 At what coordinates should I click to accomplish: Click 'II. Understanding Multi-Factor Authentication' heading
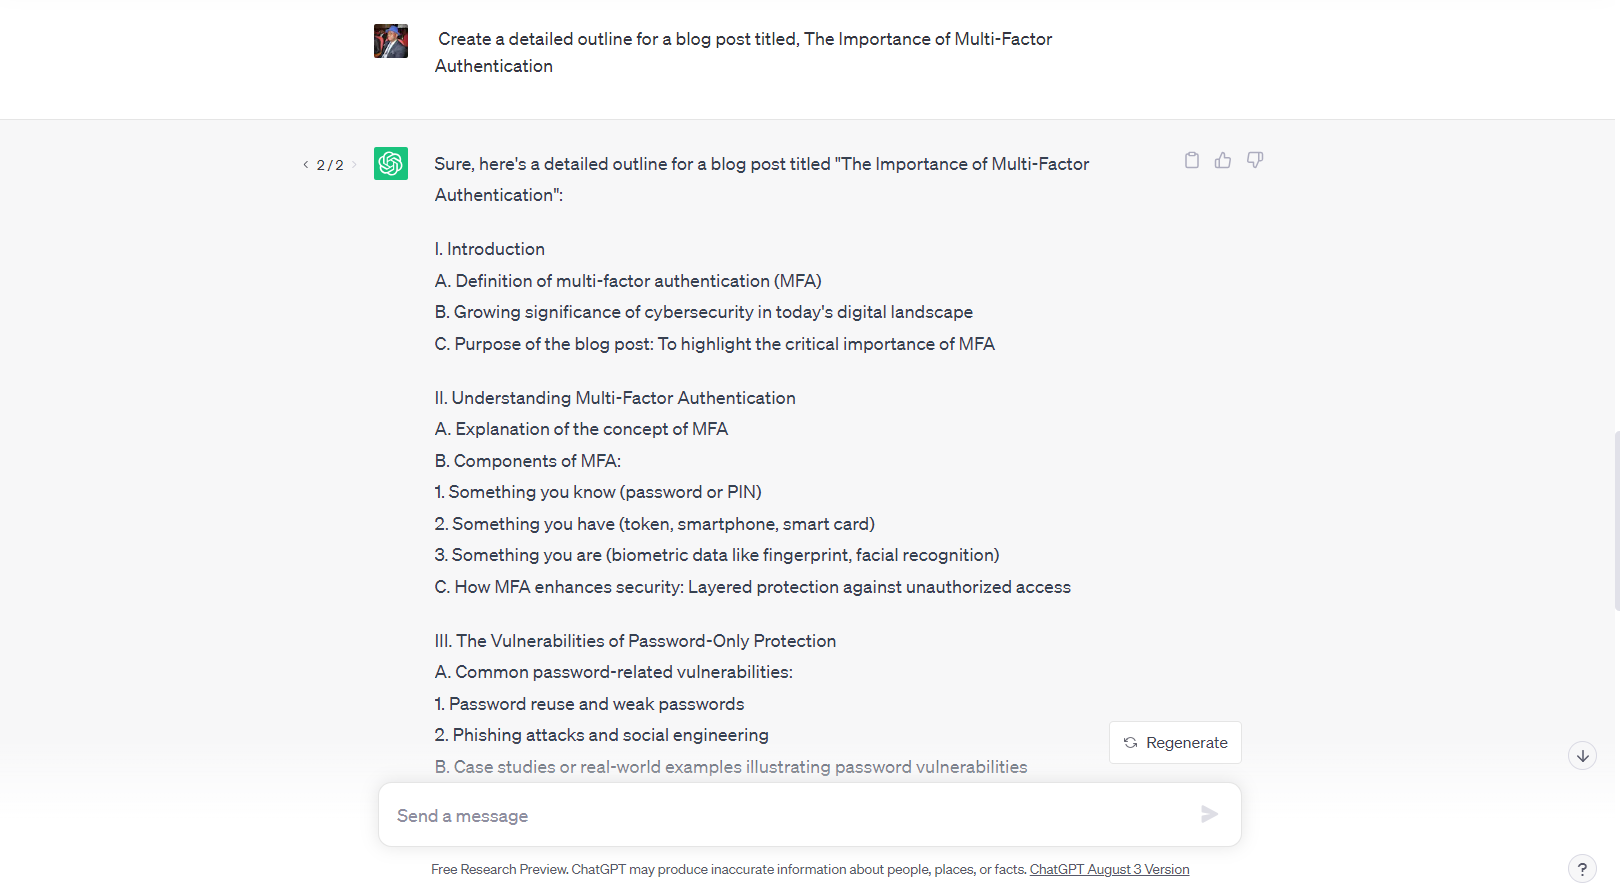(x=615, y=398)
